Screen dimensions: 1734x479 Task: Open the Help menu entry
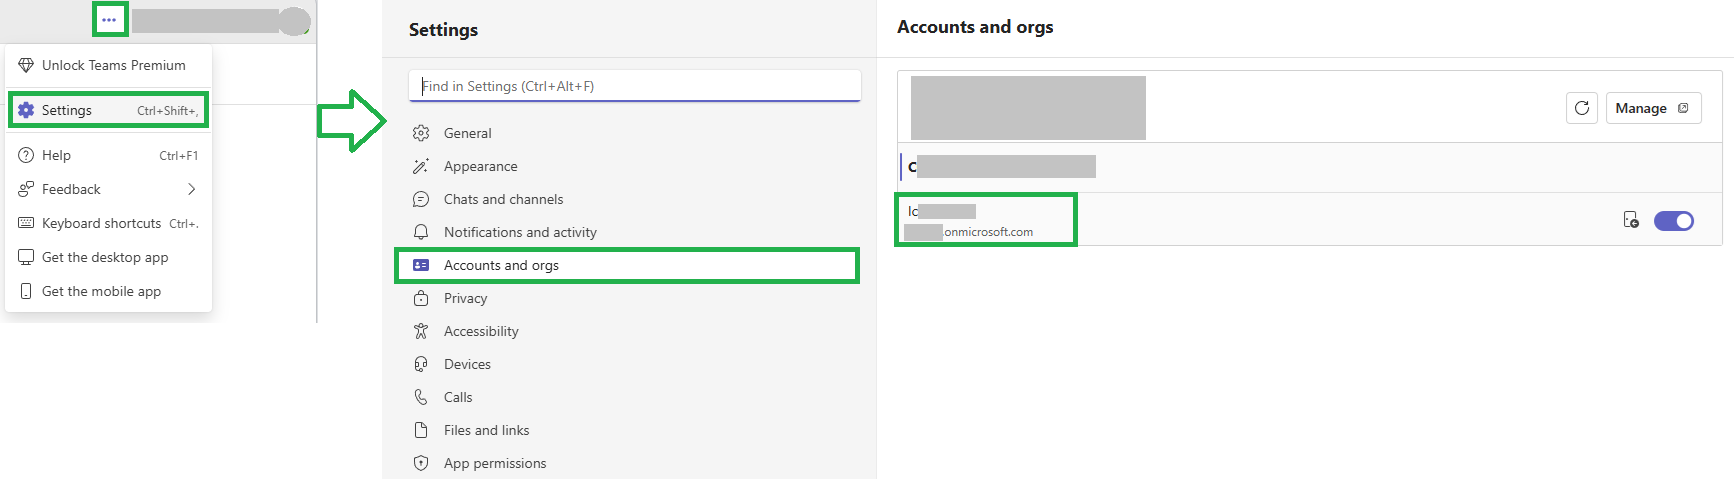[x=108, y=155]
